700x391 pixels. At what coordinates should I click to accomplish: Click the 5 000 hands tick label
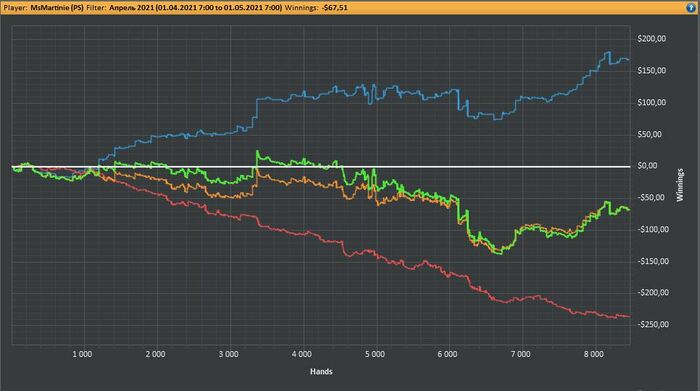375,354
